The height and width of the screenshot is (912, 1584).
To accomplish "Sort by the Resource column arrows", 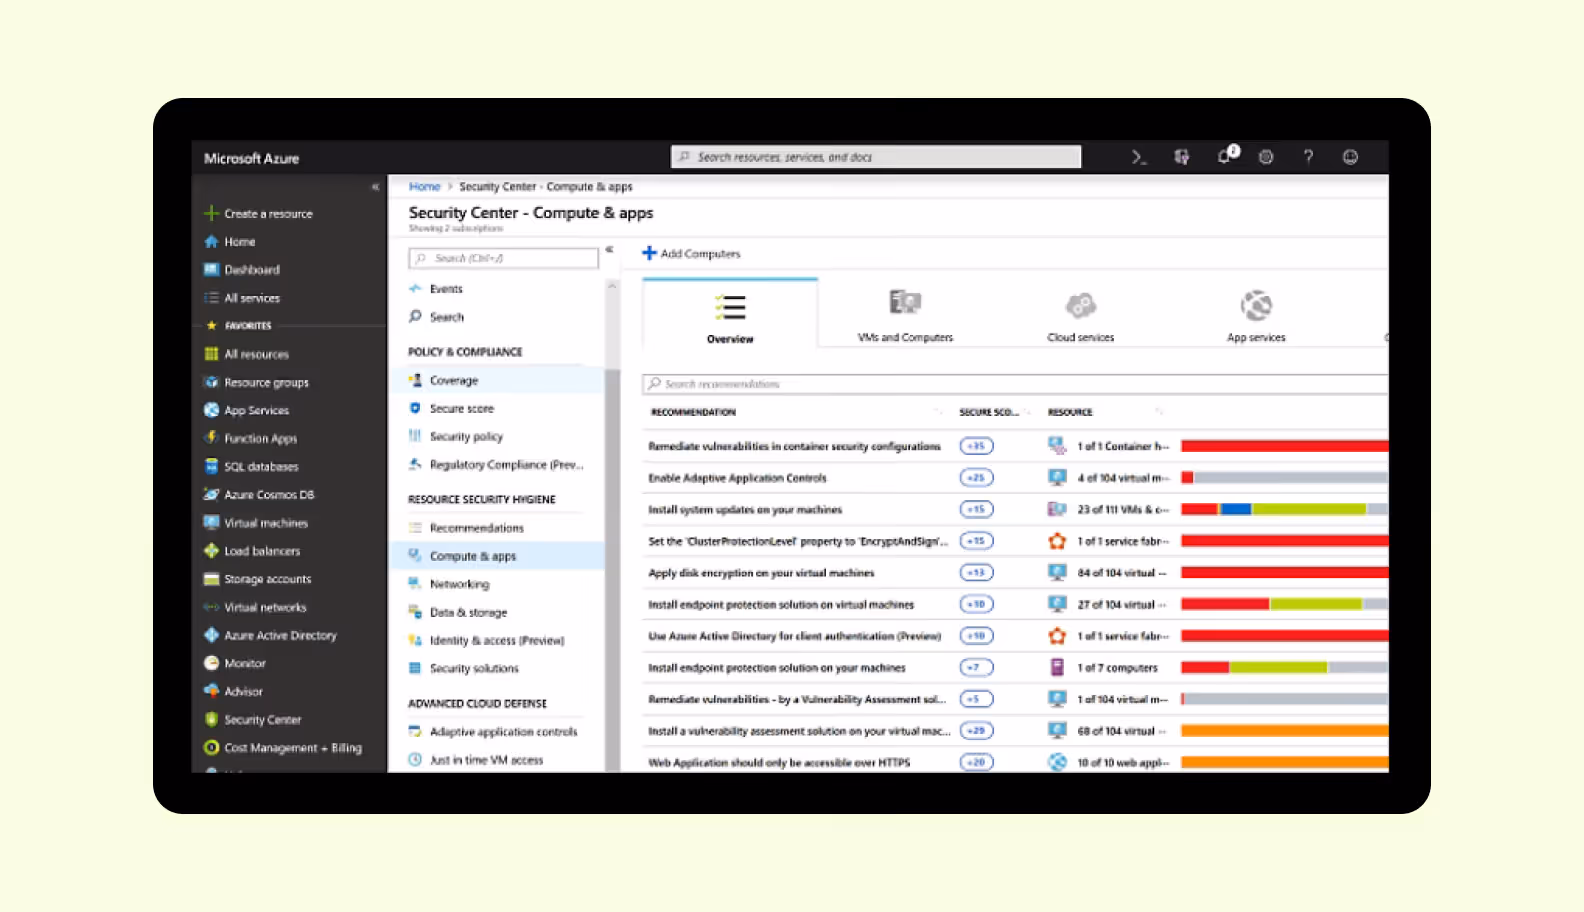I will (1159, 412).
